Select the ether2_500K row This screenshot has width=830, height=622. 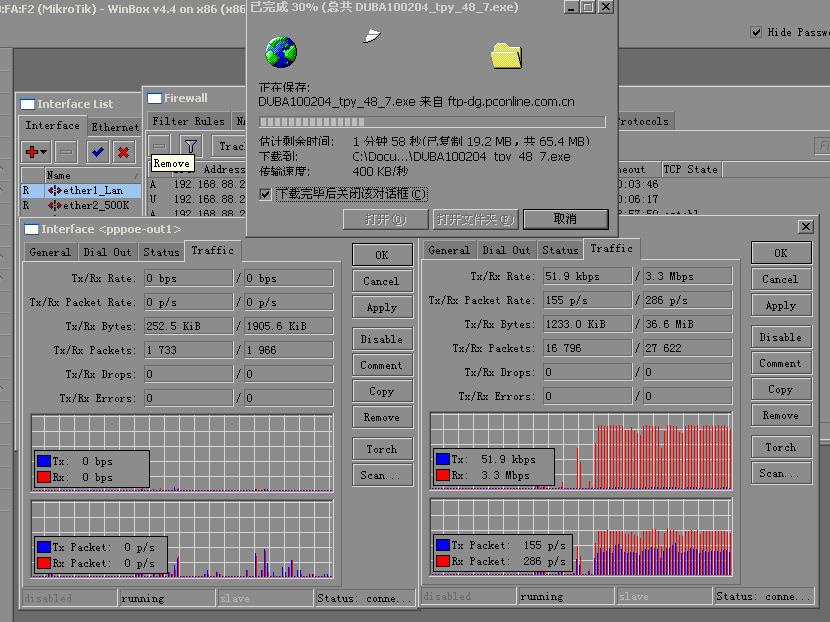pyautogui.click(x=81, y=205)
